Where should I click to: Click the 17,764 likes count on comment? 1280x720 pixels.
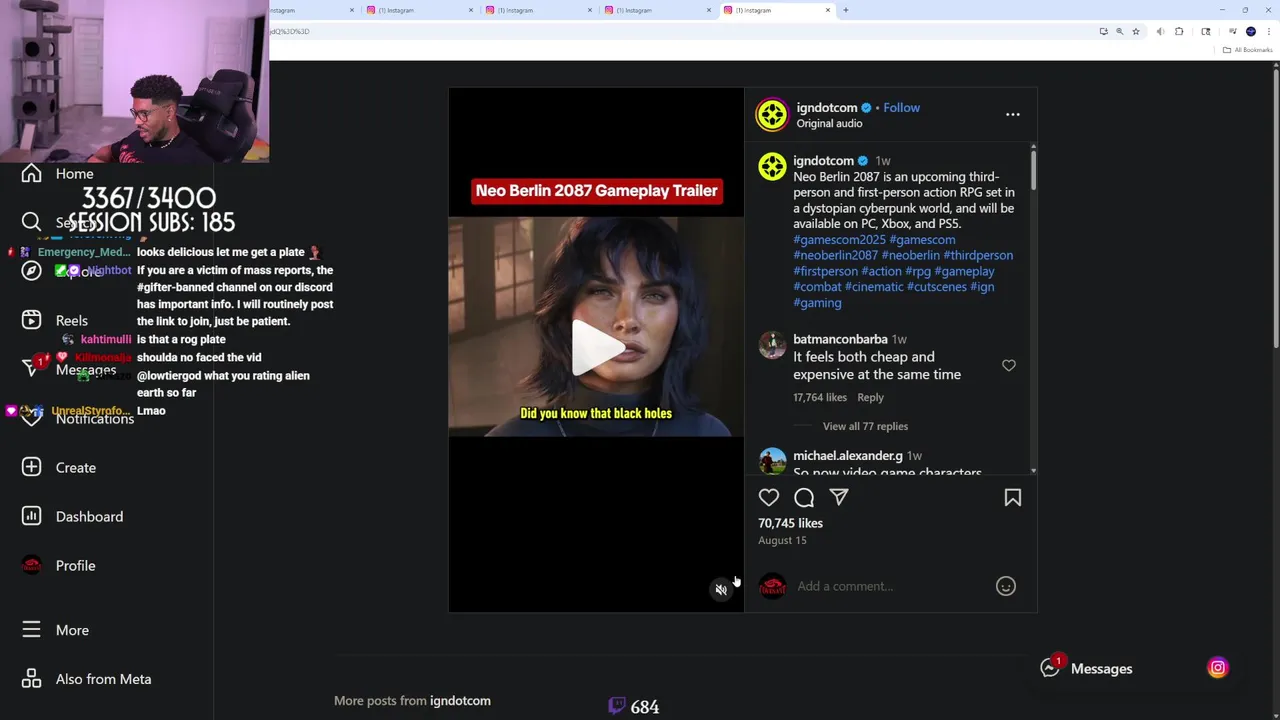820,397
